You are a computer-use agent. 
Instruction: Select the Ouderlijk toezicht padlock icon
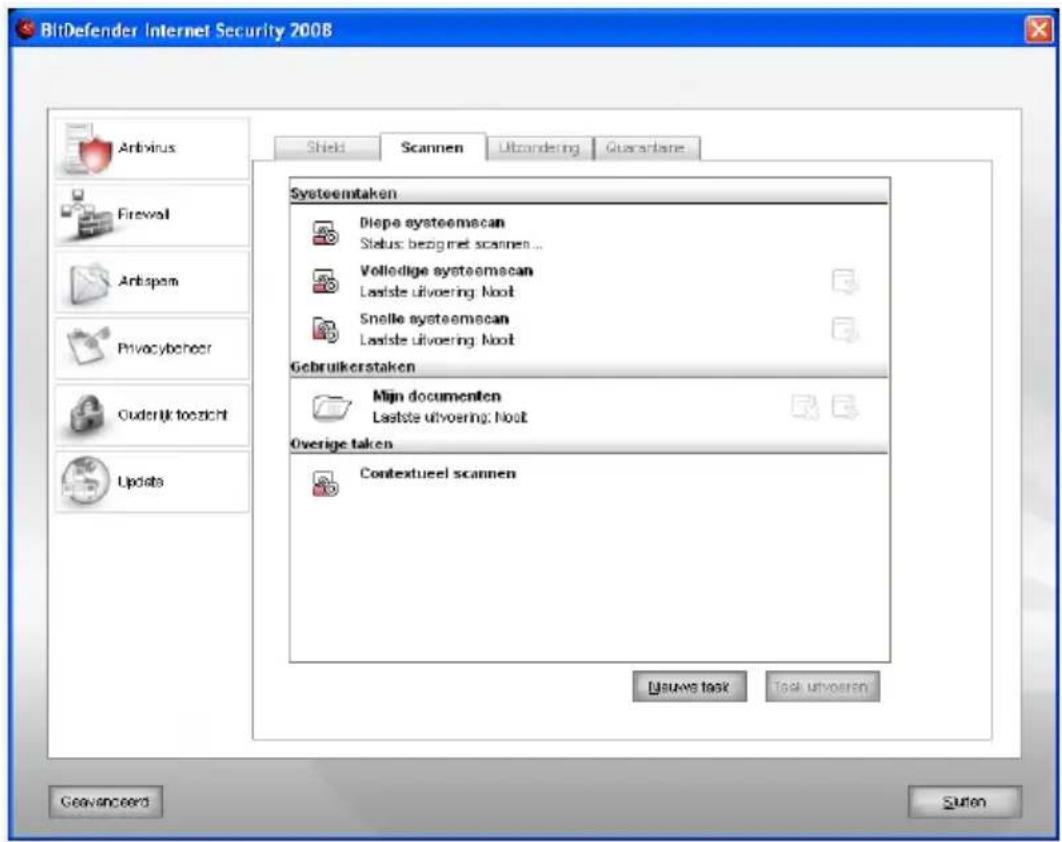click(x=87, y=414)
